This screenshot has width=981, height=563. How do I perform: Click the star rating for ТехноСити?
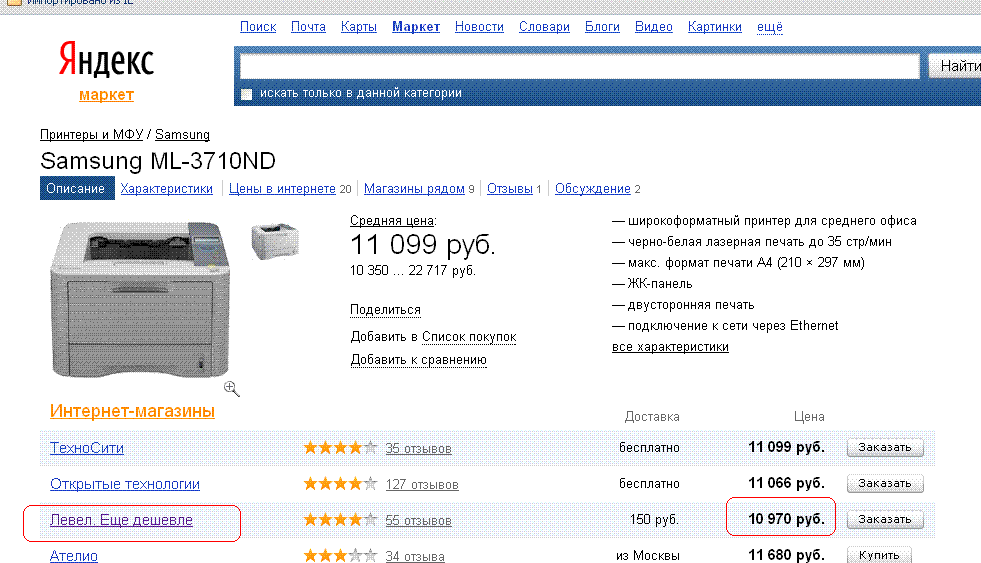(340, 448)
